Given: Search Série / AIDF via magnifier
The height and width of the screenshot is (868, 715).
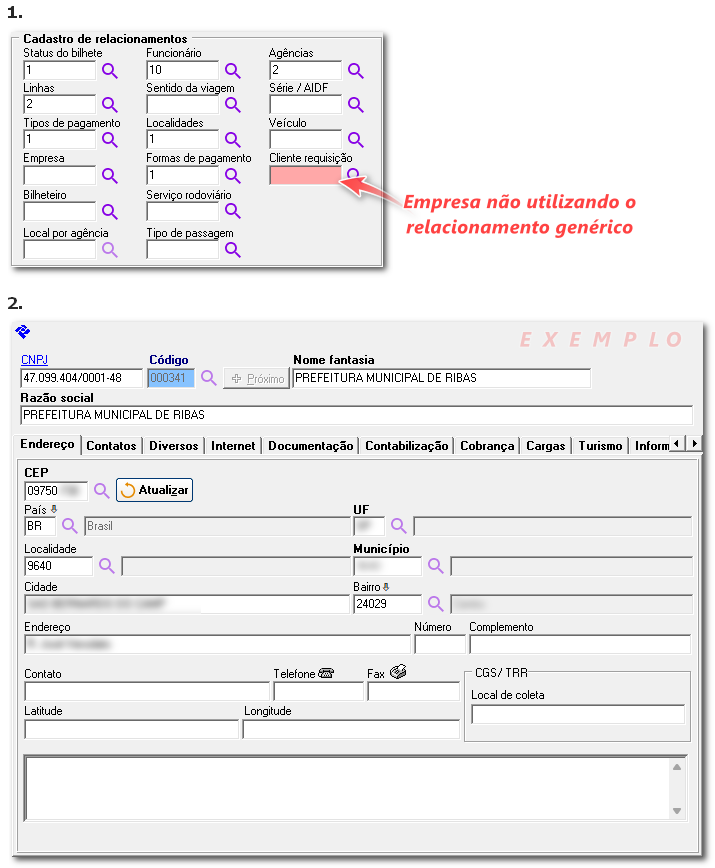Looking at the screenshot, I should pos(355,105).
